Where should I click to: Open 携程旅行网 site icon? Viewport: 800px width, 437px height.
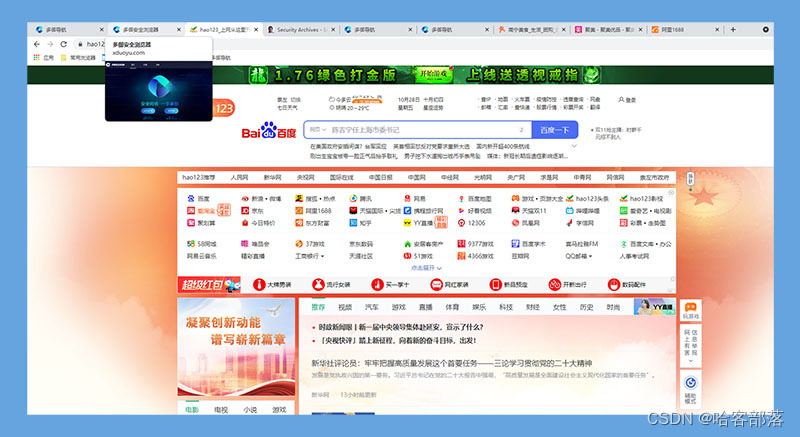pos(407,211)
